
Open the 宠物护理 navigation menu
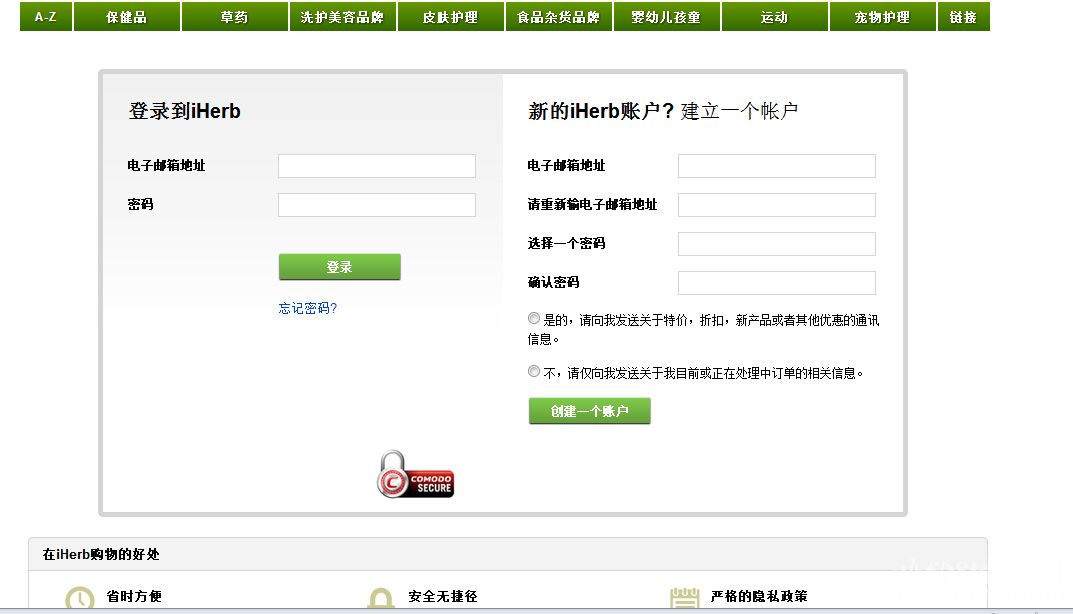click(882, 16)
